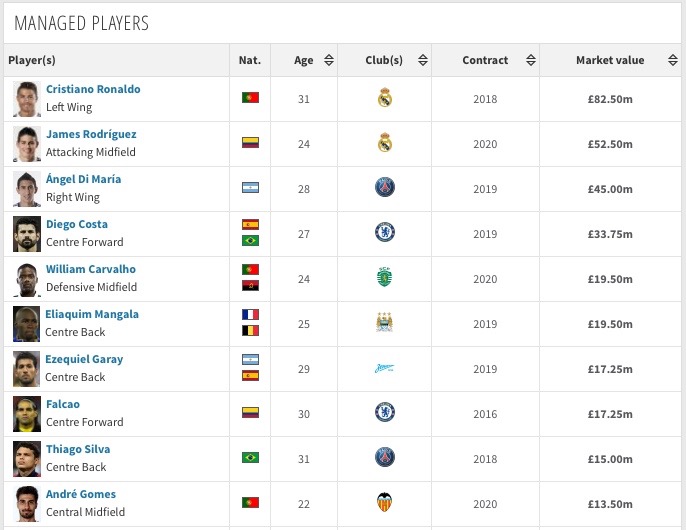Click Sporting CP crest in William Carvalho's row
This screenshot has width=686, height=530.
[385, 278]
